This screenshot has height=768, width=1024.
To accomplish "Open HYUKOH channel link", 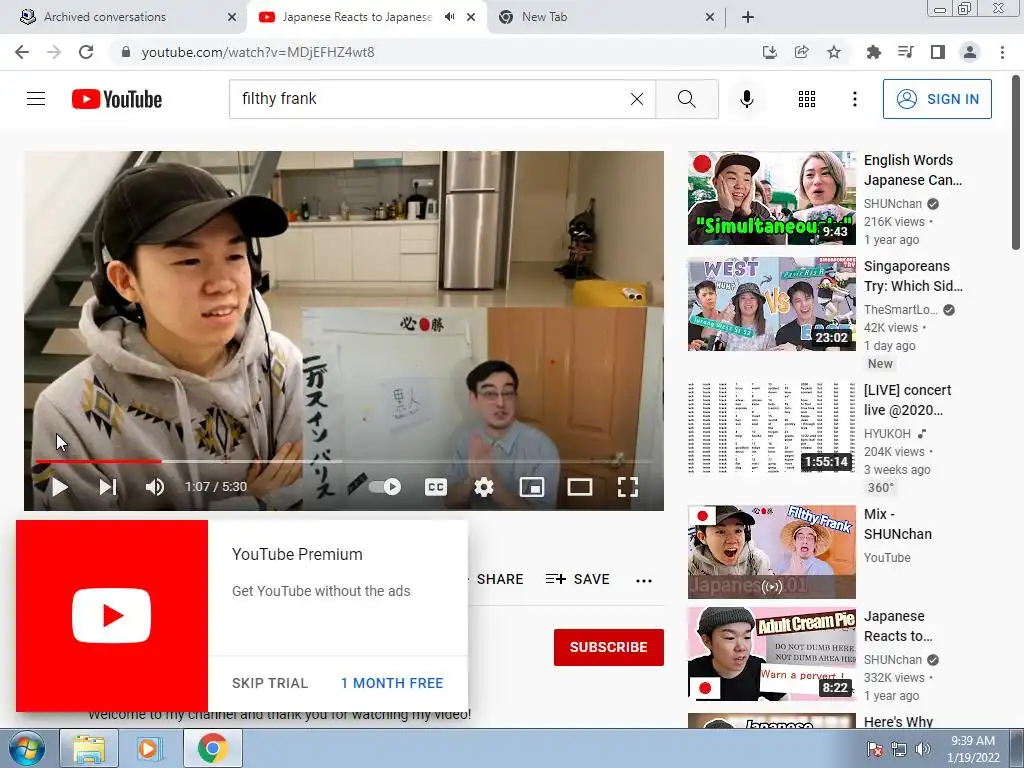I will click(x=887, y=434).
